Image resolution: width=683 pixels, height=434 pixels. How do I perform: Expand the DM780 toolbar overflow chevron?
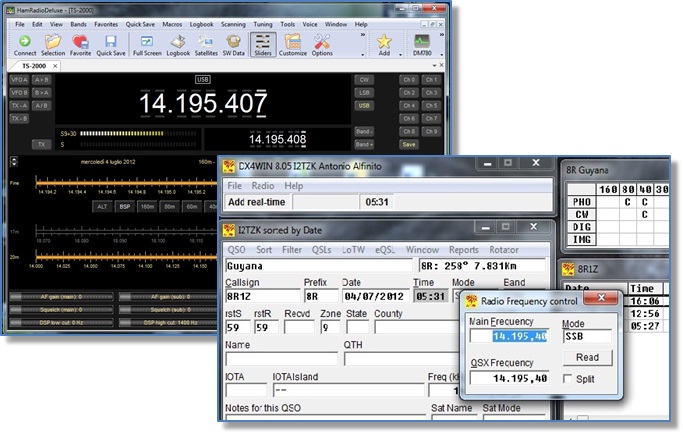[x=441, y=35]
